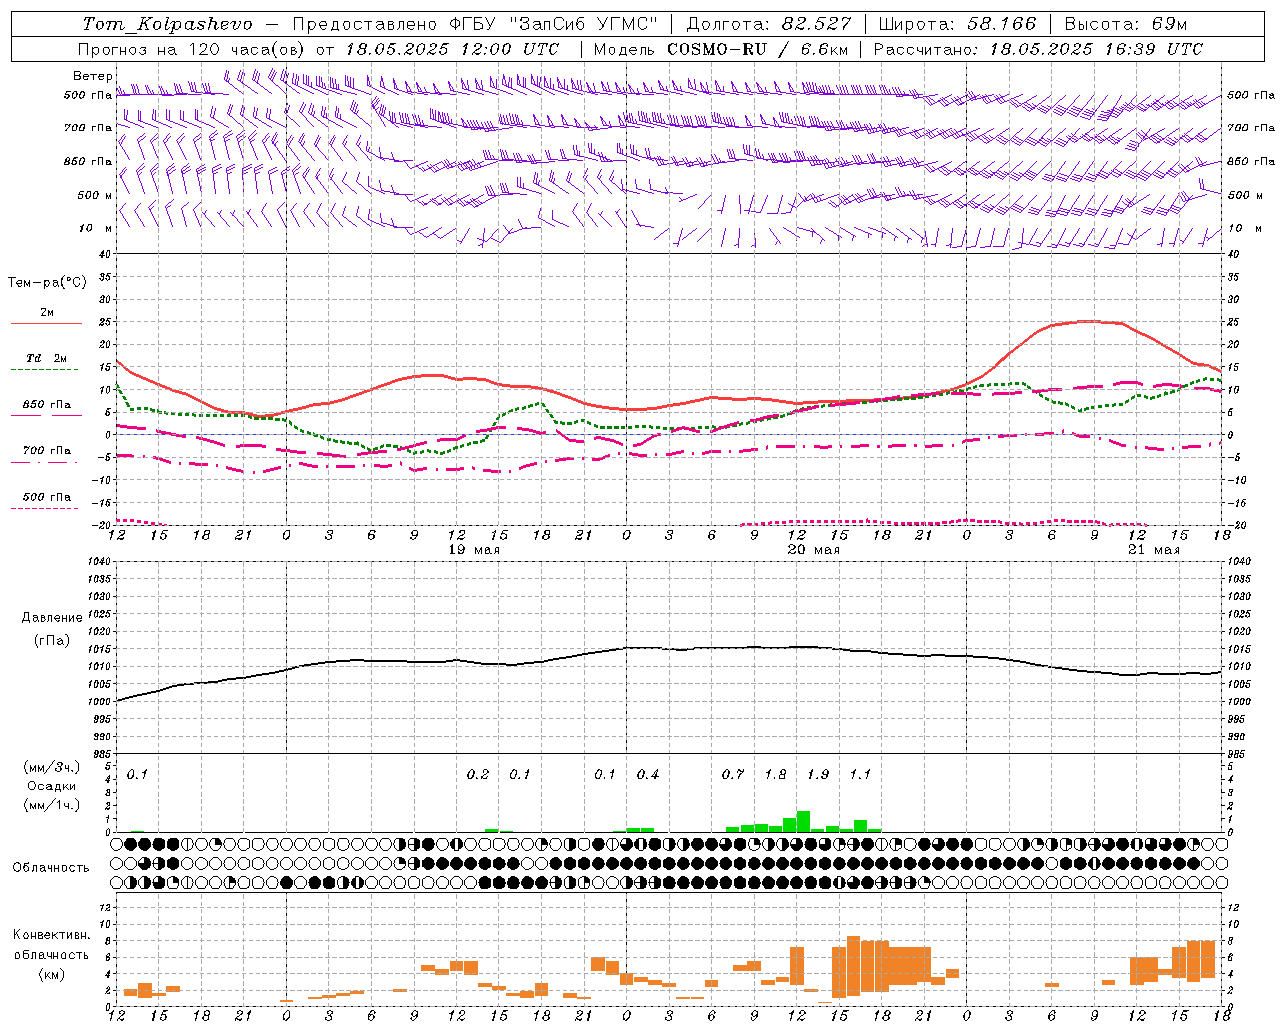
Task: Click the Давление pressure panel label
Action: 52,618
